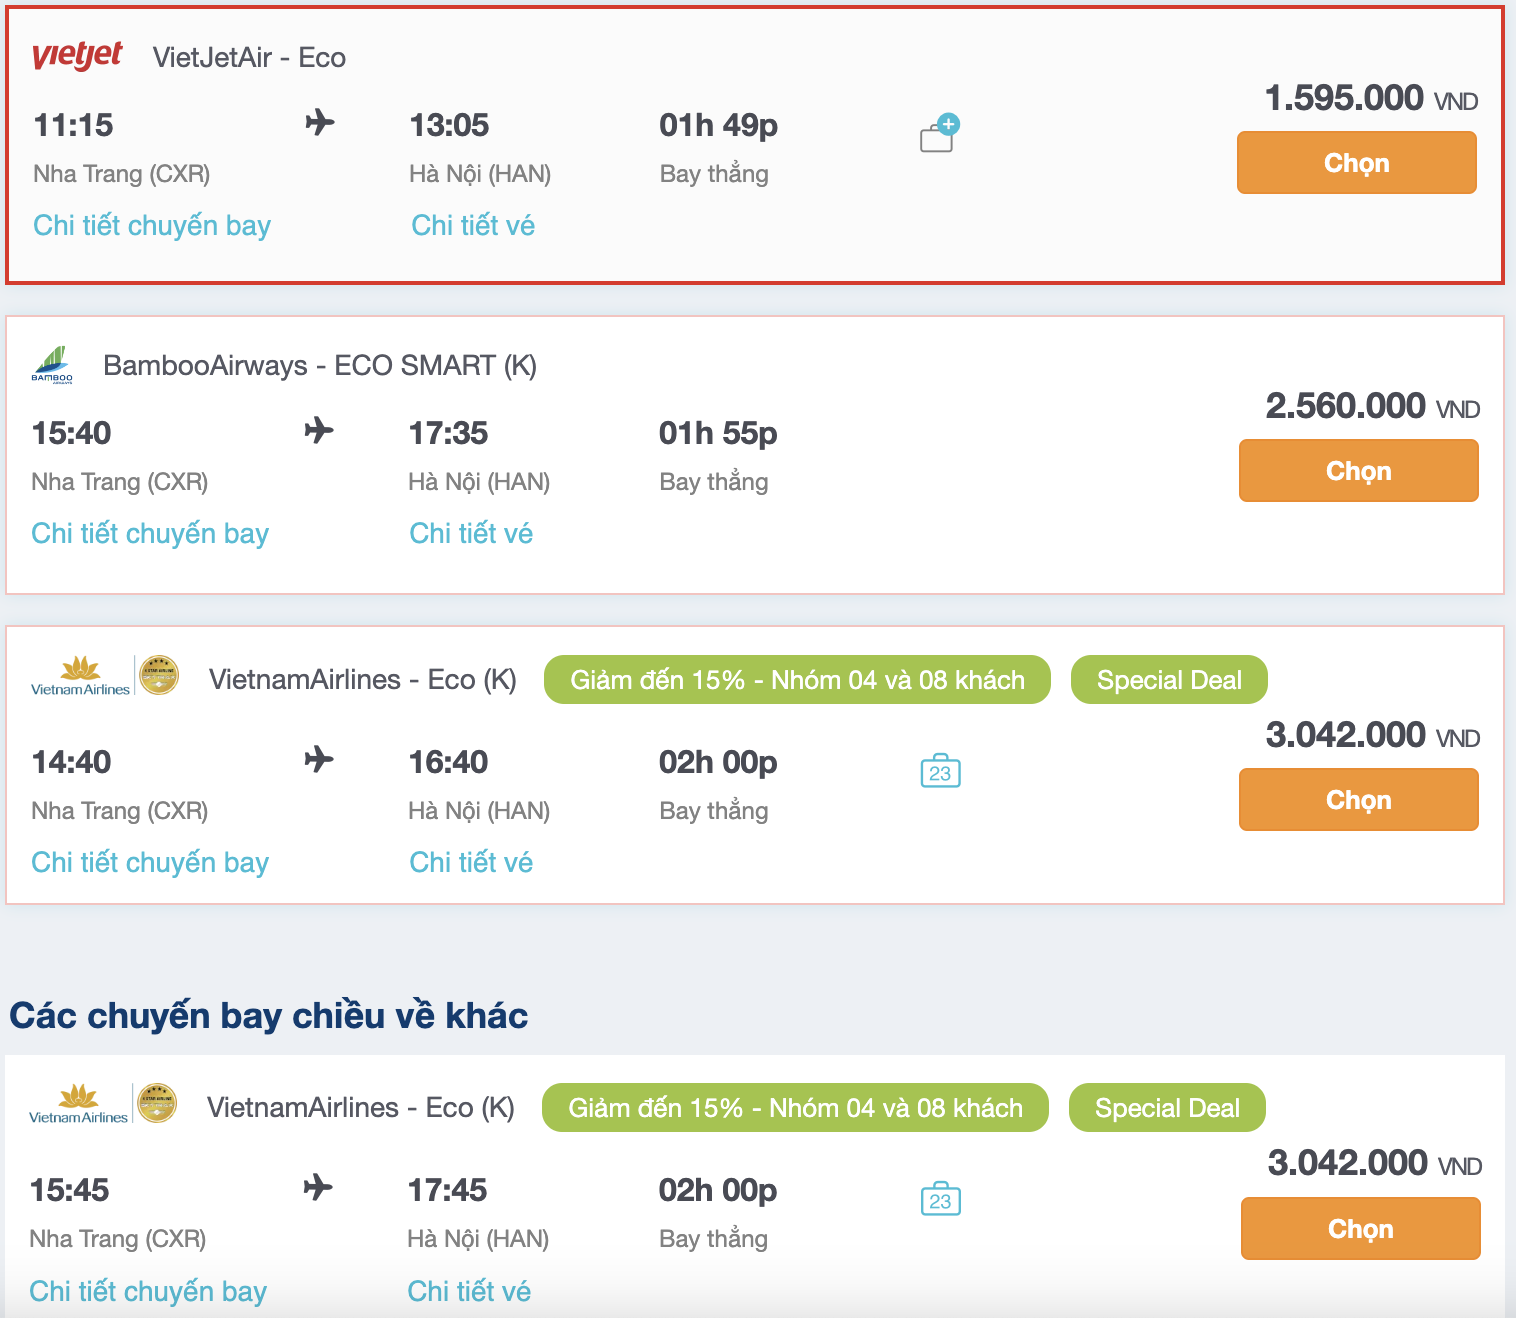
Task: Click the VietJet airline logo
Action: (77, 56)
